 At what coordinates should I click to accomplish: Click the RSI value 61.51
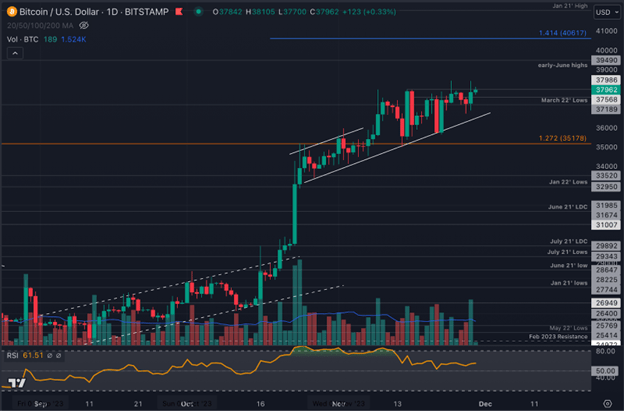coord(33,355)
